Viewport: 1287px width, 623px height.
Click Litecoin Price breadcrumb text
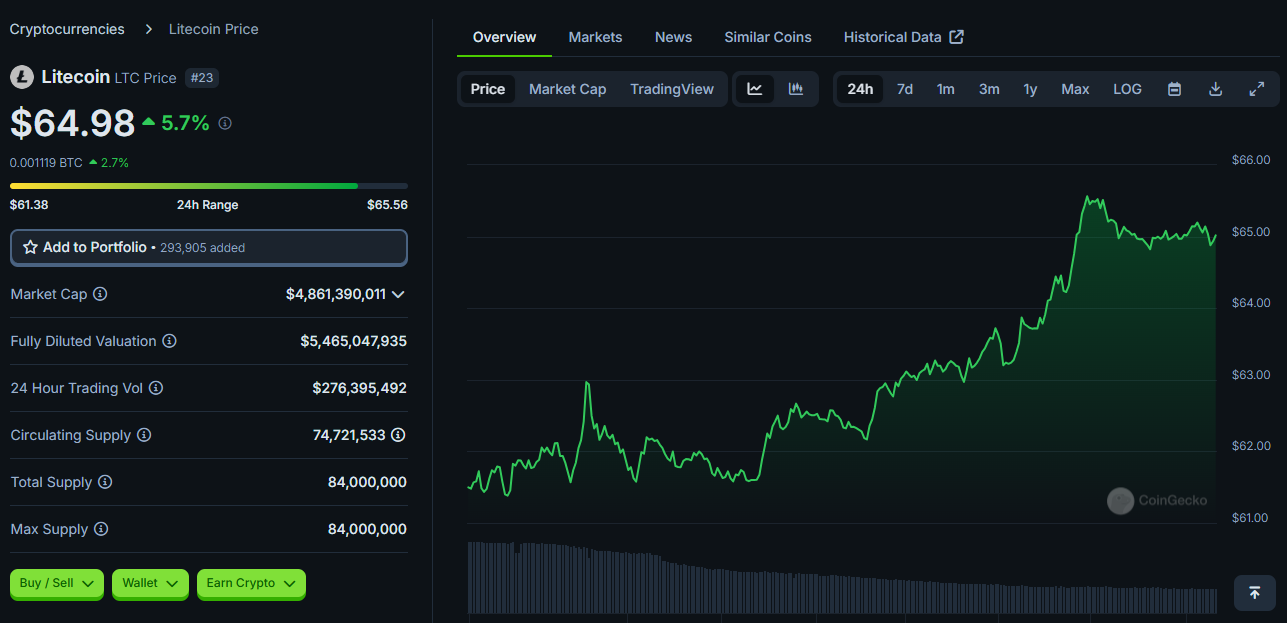(214, 29)
